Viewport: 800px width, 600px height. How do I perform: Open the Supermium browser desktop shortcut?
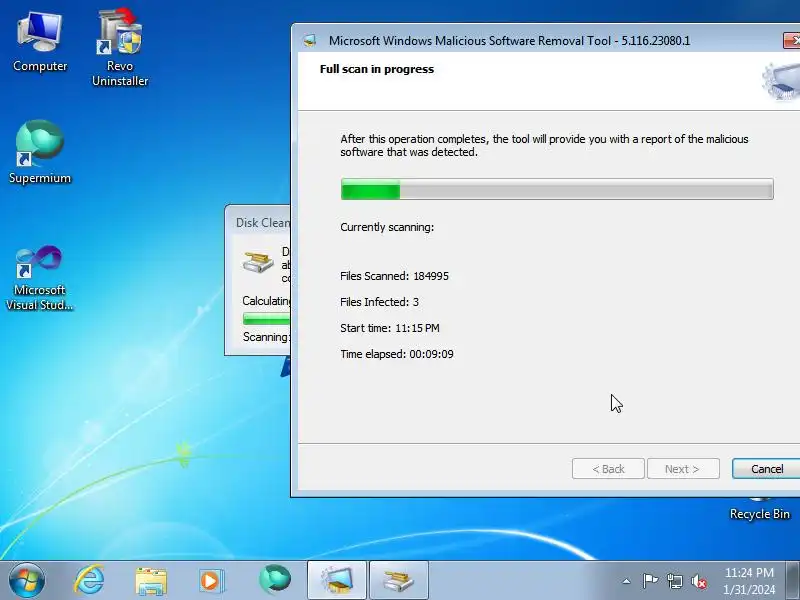coord(40,152)
